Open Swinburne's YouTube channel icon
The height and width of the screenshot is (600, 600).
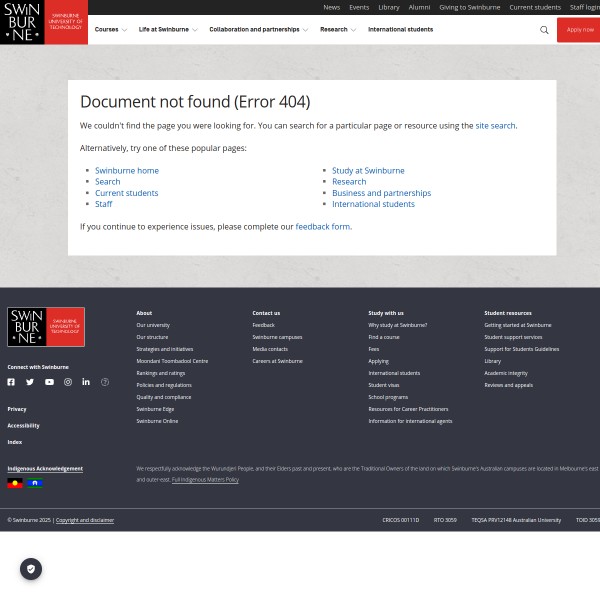pyautogui.click(x=49, y=382)
